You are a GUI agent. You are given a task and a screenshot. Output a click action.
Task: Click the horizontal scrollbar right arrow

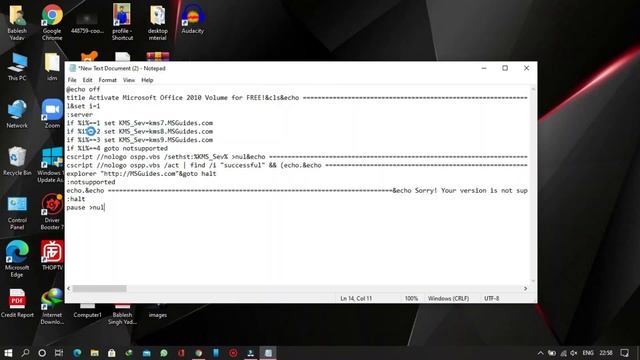(x=525, y=289)
